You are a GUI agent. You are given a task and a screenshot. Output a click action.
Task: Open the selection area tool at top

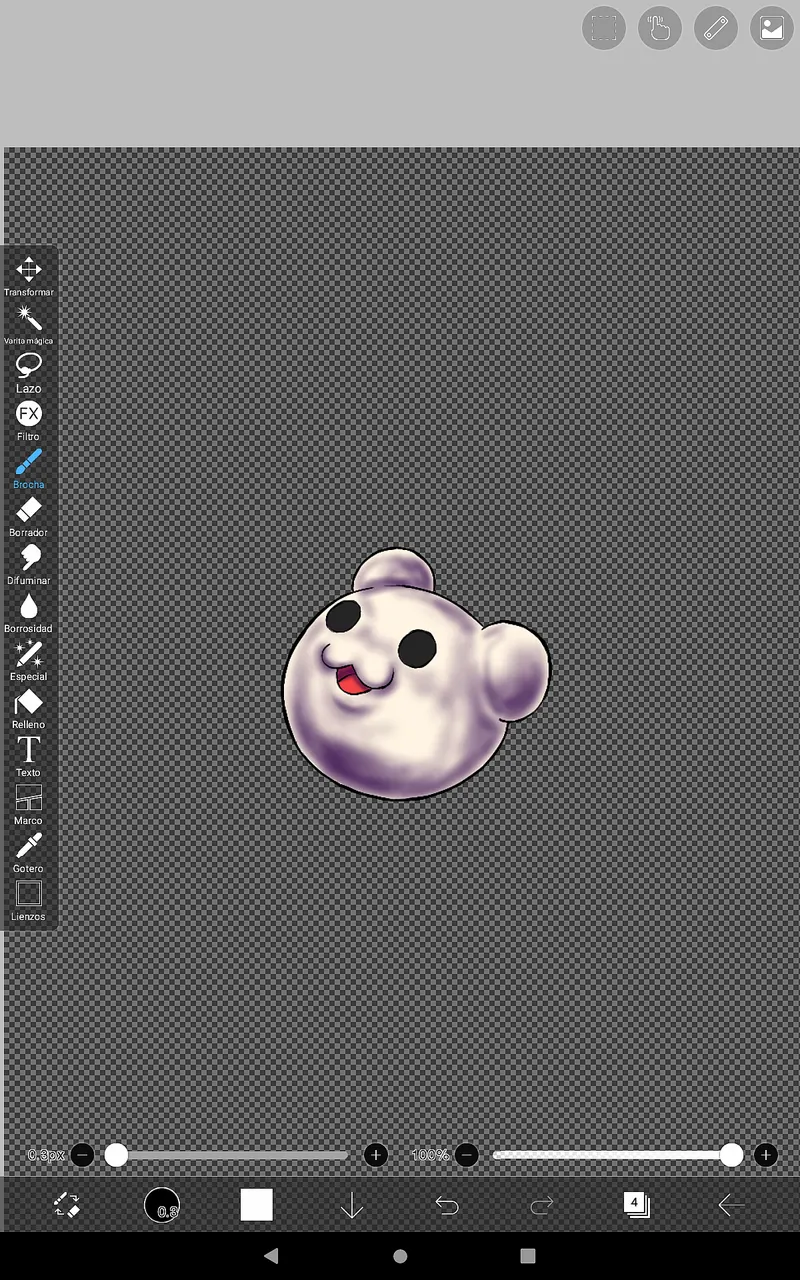pyautogui.click(x=603, y=28)
